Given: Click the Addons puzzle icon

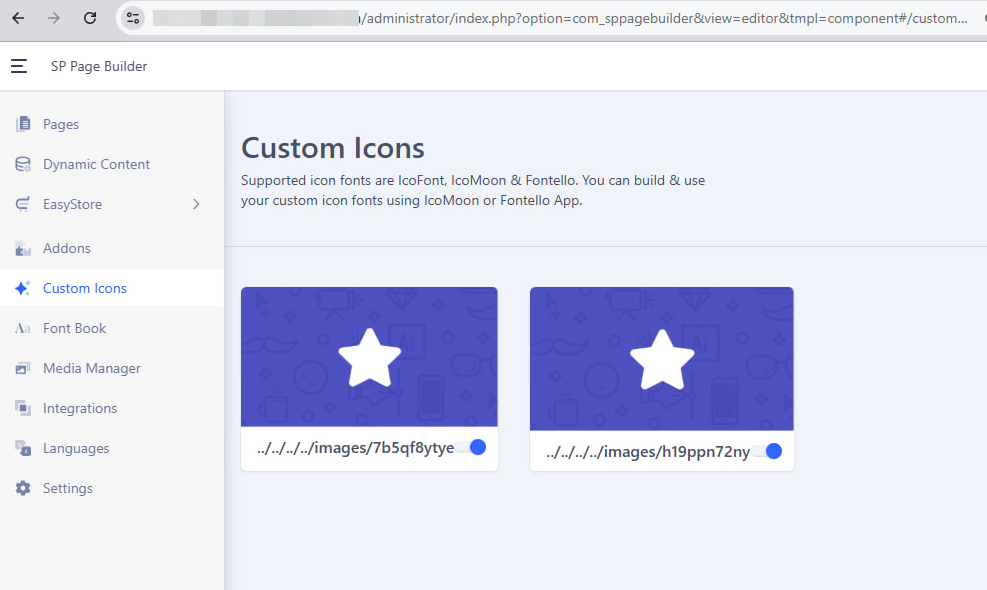Looking at the screenshot, I should 23,248.
